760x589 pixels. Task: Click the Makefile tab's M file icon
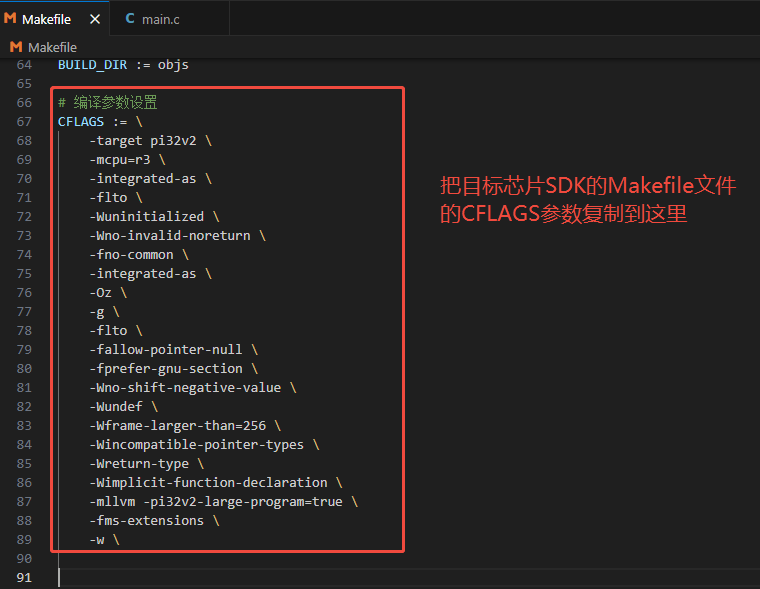pos(10,18)
